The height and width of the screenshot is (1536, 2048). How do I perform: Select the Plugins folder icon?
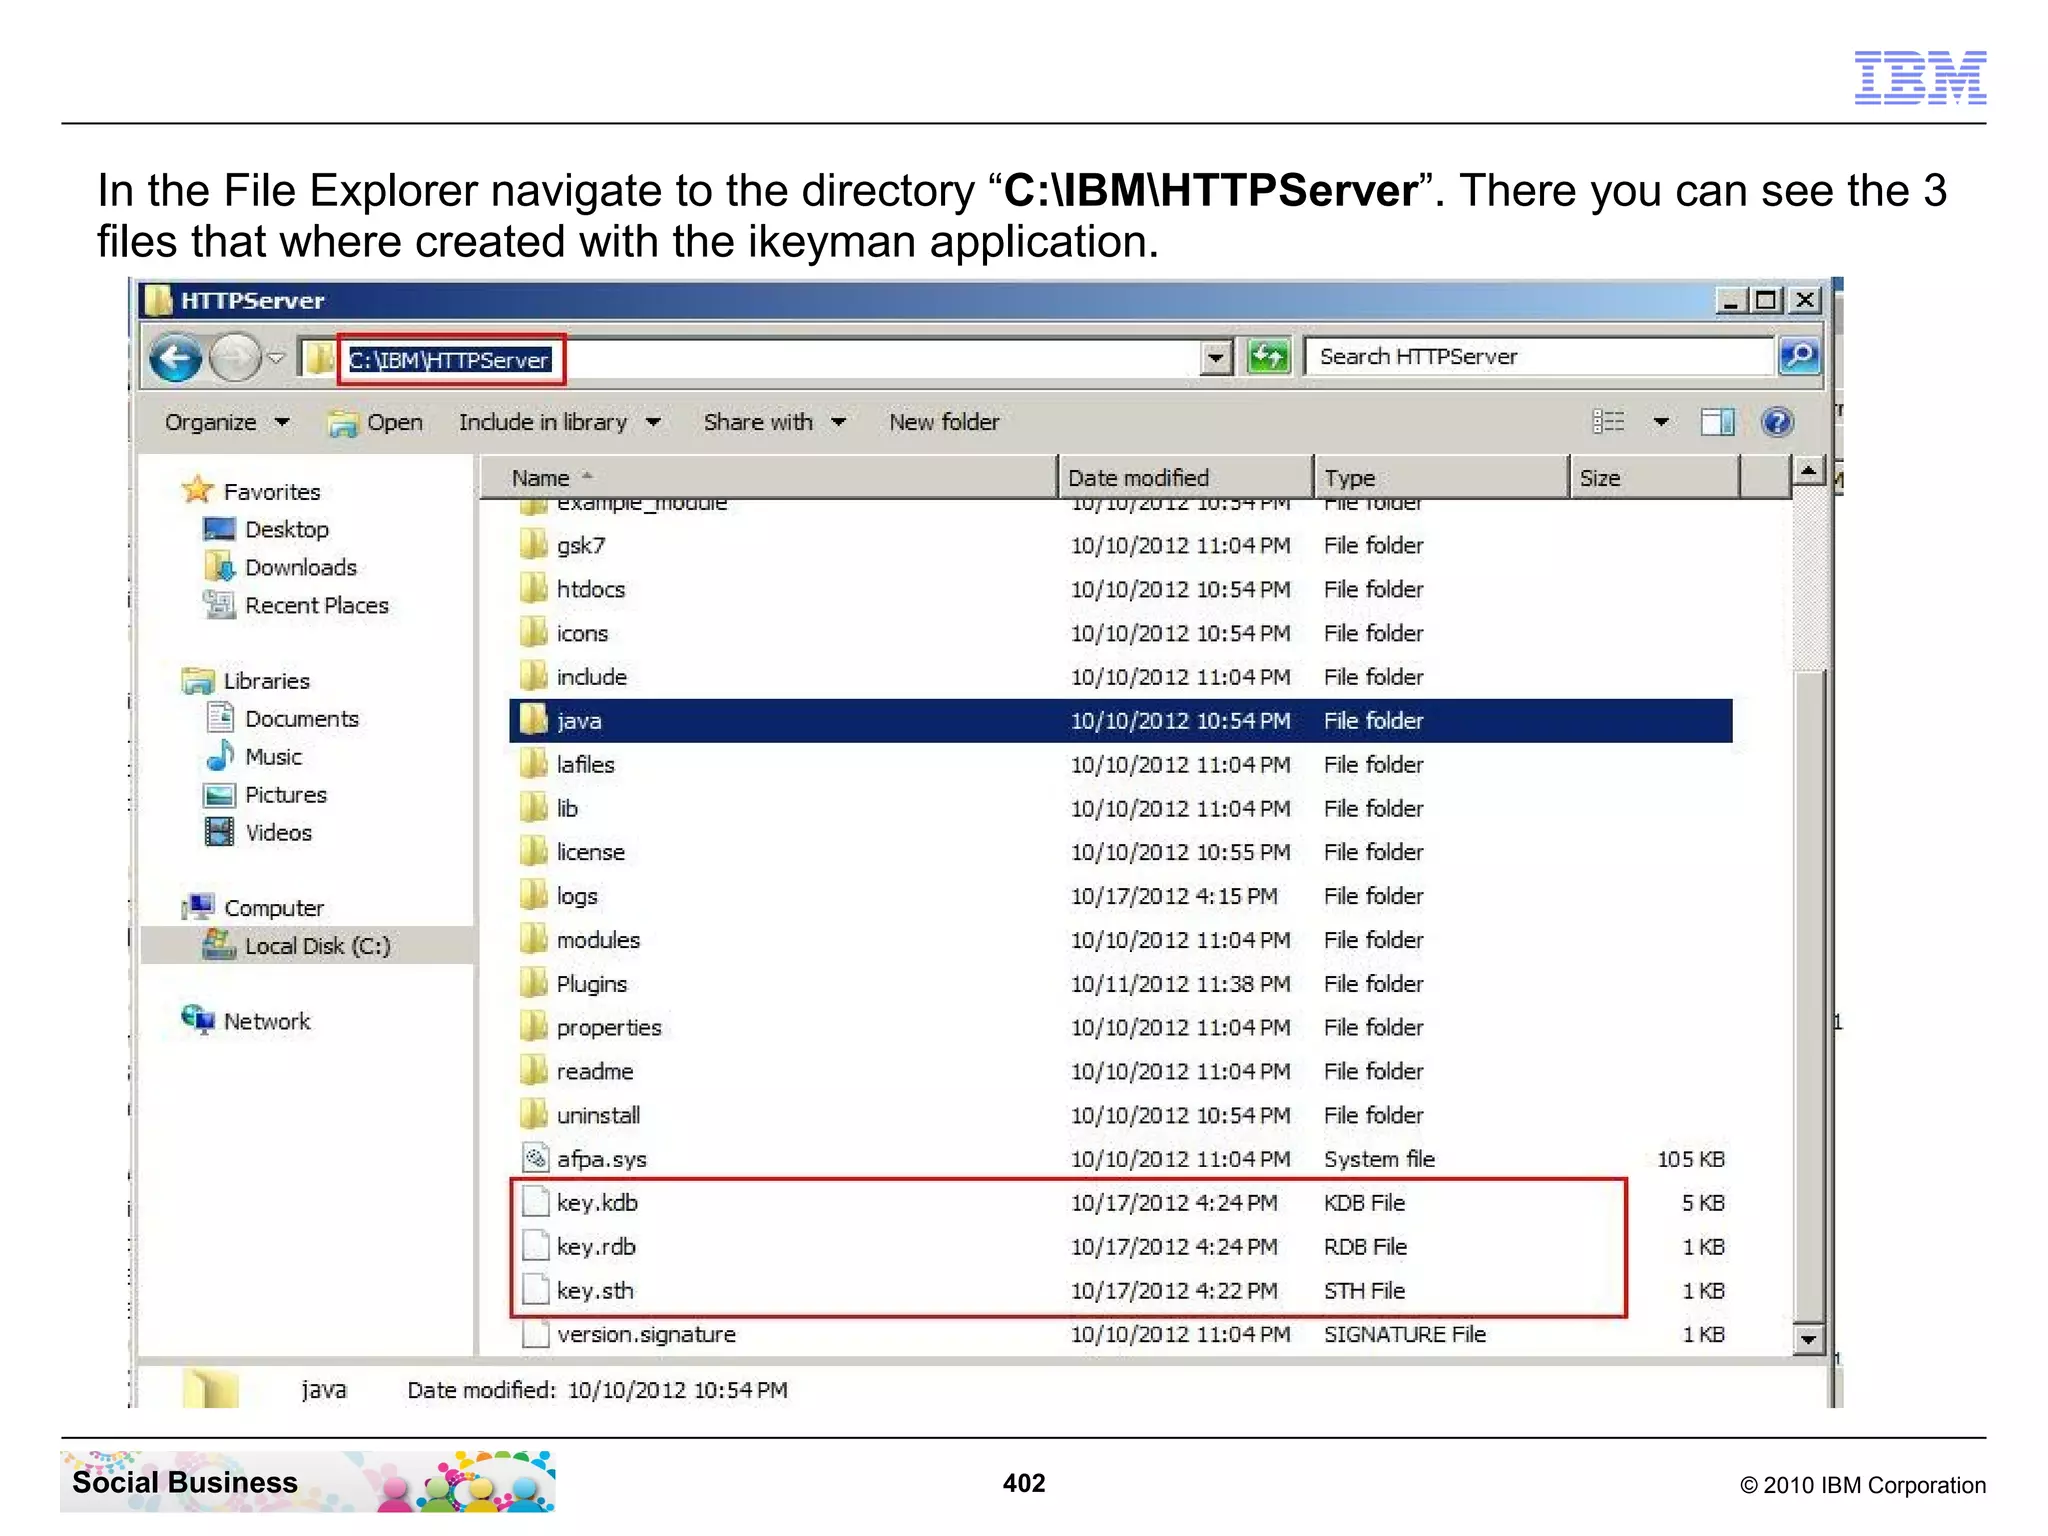tap(534, 984)
